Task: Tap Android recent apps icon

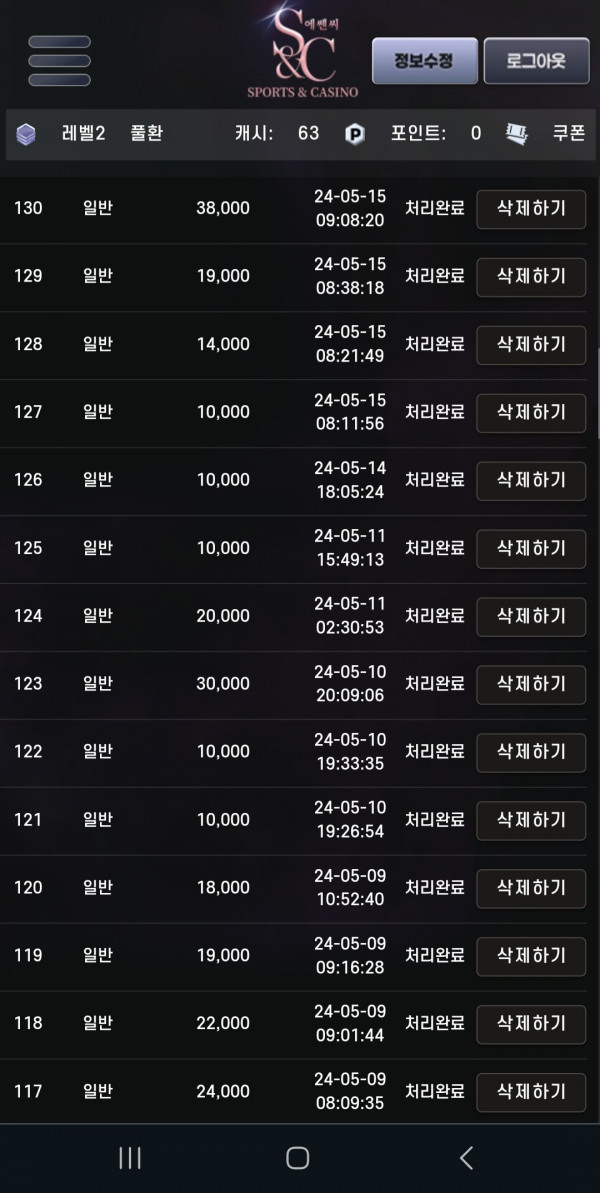Action: 130,1158
